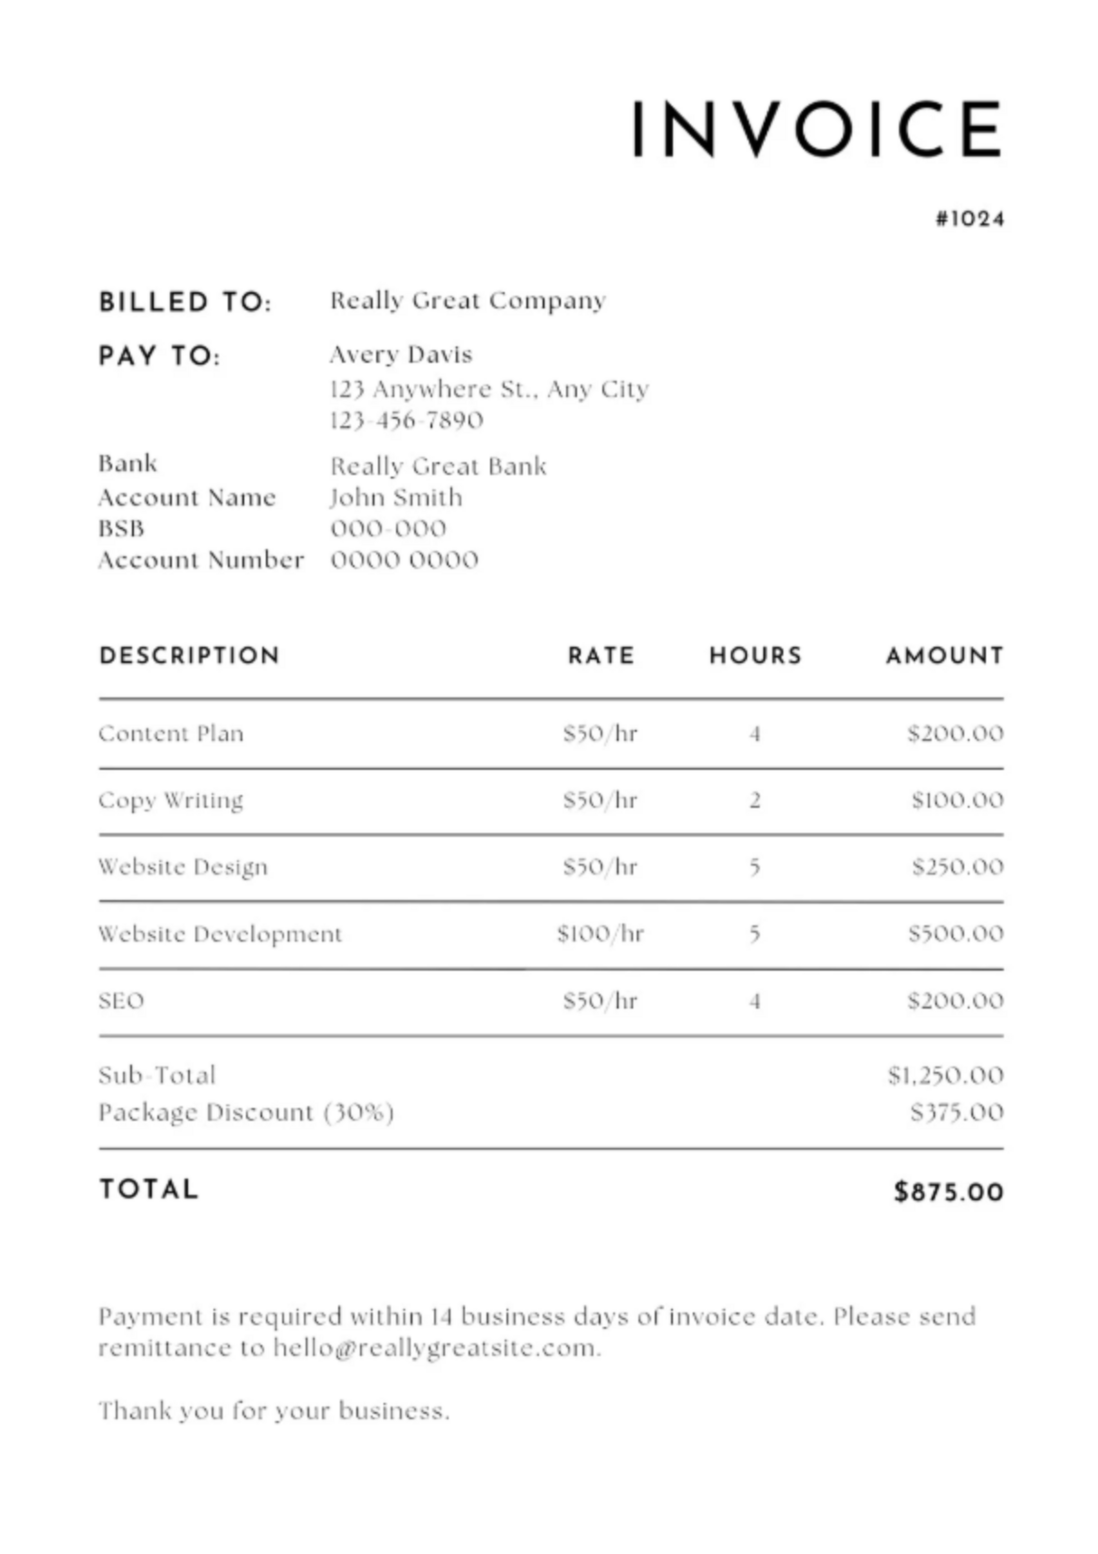Viewport: 1098px width, 1554px height.
Task: Select the Package Discount (30%) label
Action: pyautogui.click(x=246, y=1113)
